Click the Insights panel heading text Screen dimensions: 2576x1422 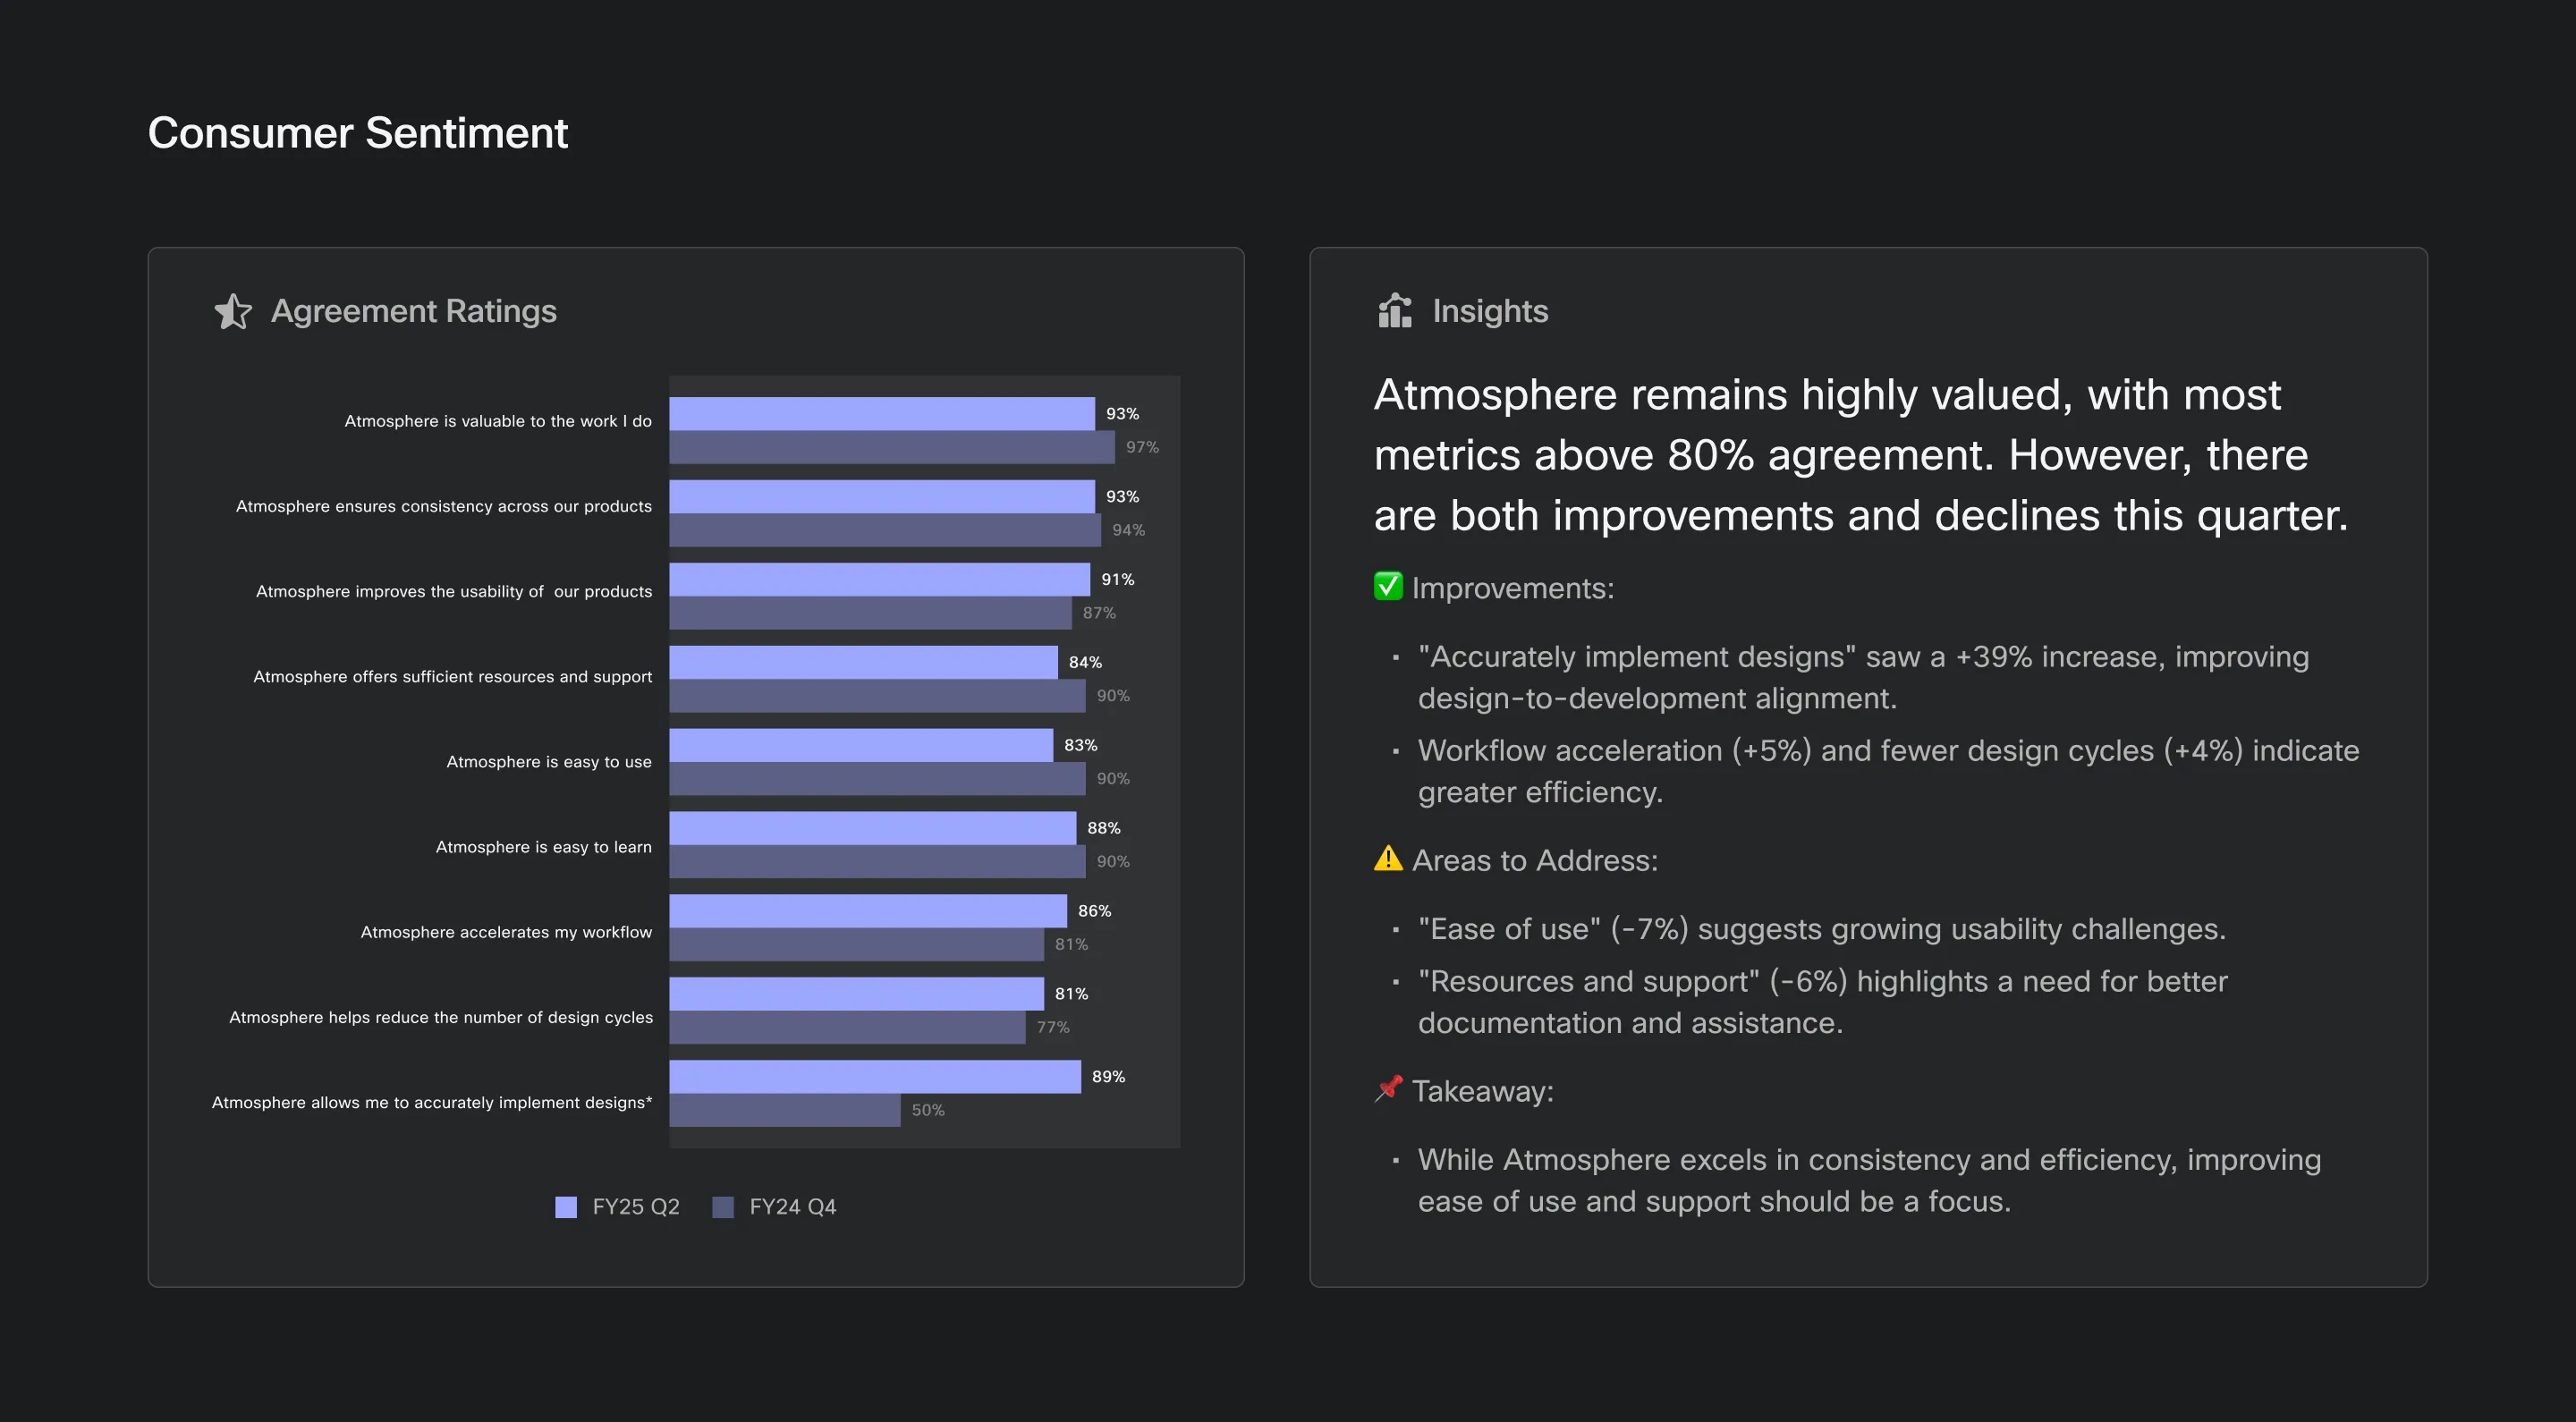pos(1490,311)
